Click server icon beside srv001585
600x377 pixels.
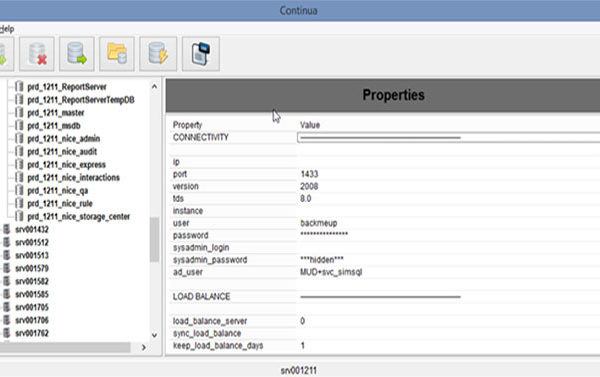[7, 294]
